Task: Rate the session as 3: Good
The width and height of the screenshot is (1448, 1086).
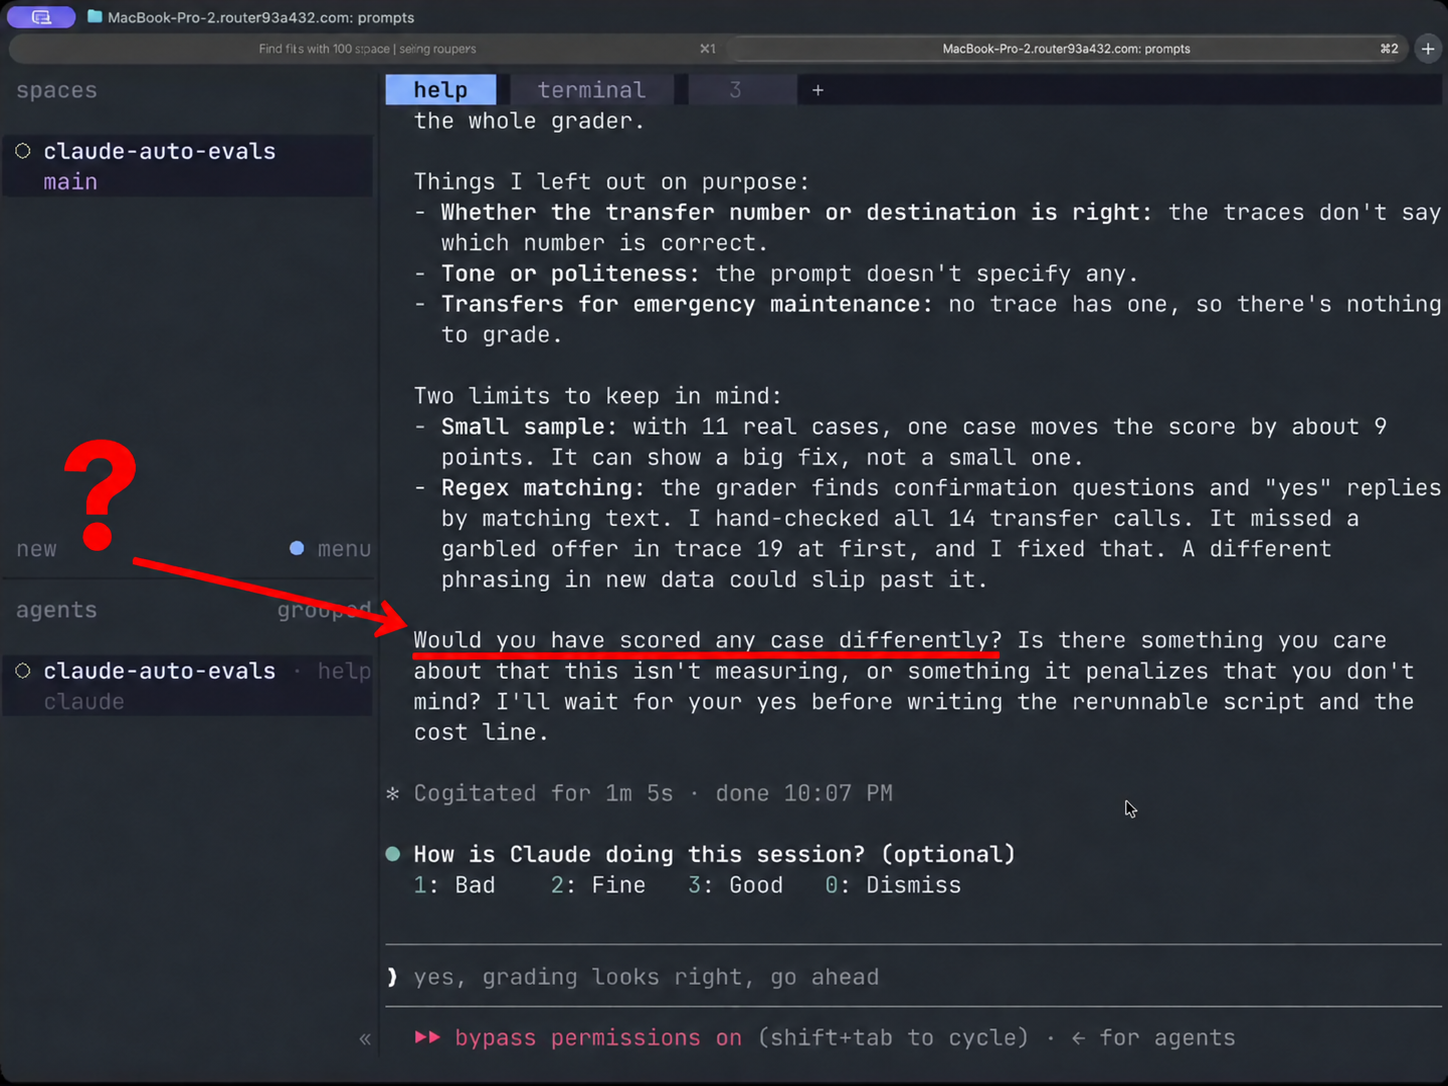Action: click(x=736, y=885)
